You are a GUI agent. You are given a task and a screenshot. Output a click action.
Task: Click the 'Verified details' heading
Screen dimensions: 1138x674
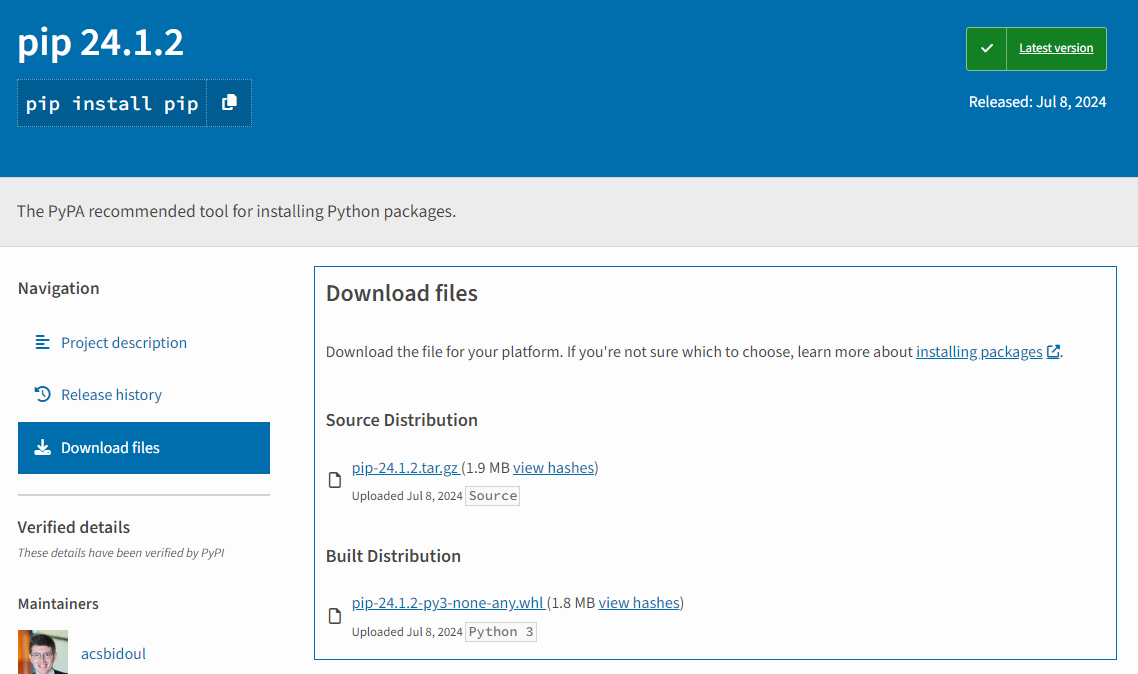[73, 527]
